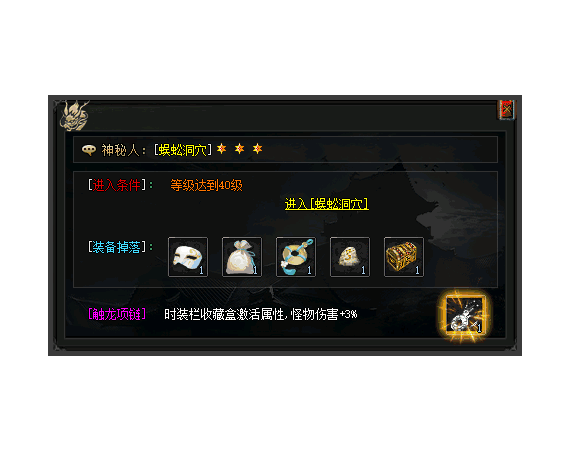Click the cyan [装备掉落] label
Screen dimensions: 568x450
117,247
